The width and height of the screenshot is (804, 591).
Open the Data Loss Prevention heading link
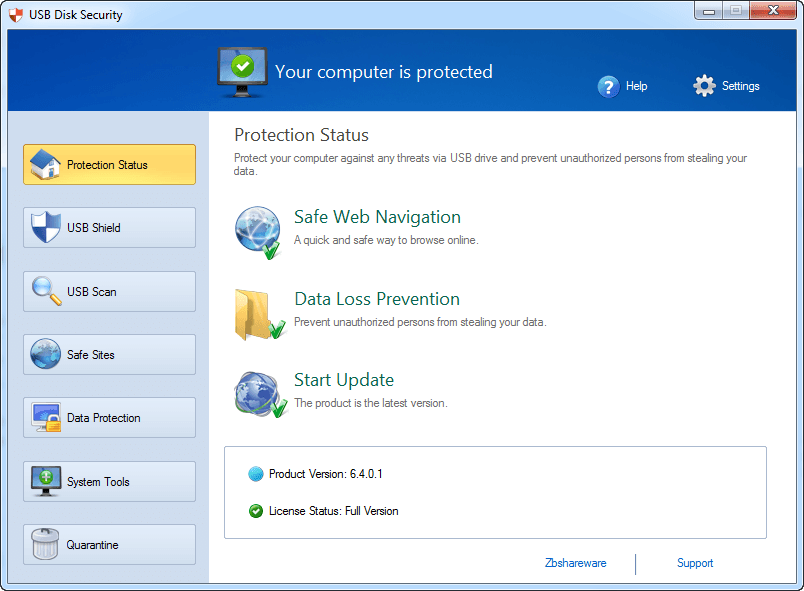tap(377, 299)
